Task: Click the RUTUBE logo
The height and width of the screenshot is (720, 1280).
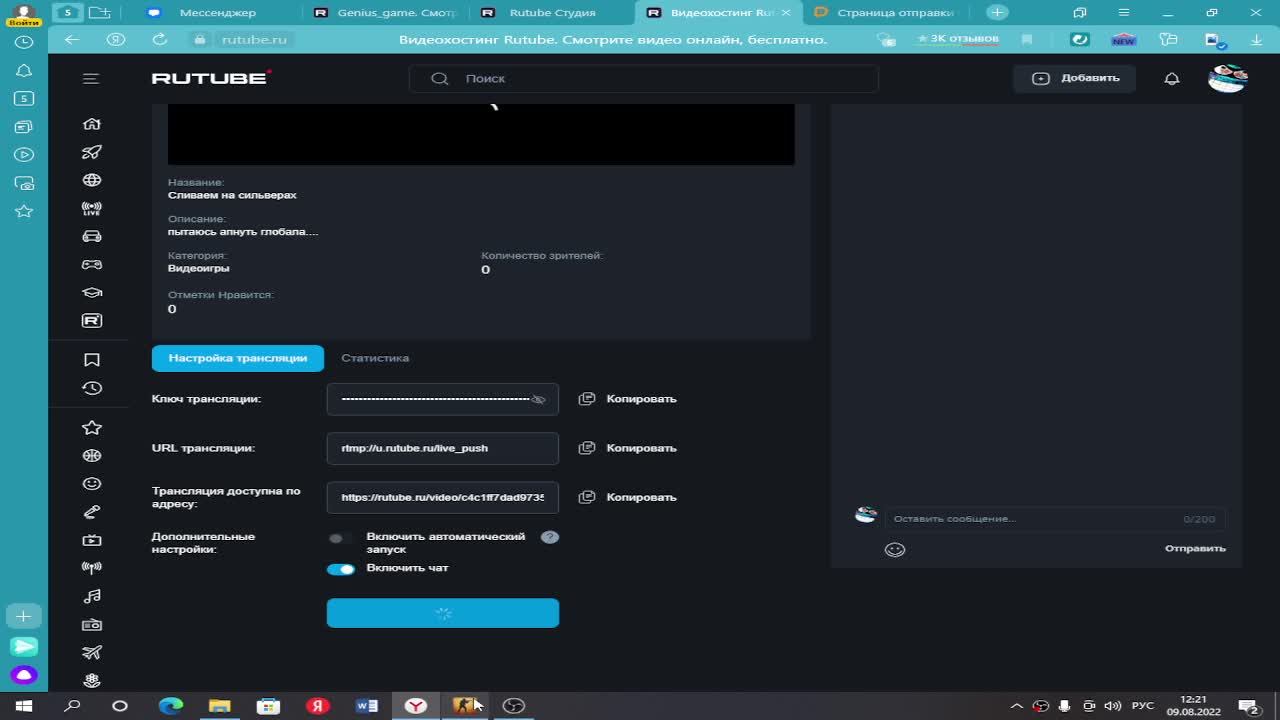Action: pos(211,78)
